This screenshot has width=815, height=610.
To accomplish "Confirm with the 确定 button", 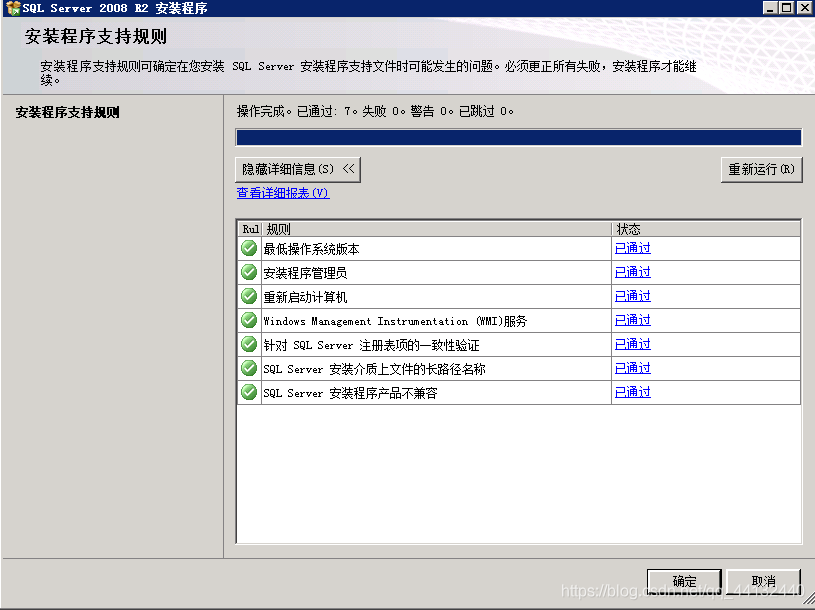I will coord(684,580).
